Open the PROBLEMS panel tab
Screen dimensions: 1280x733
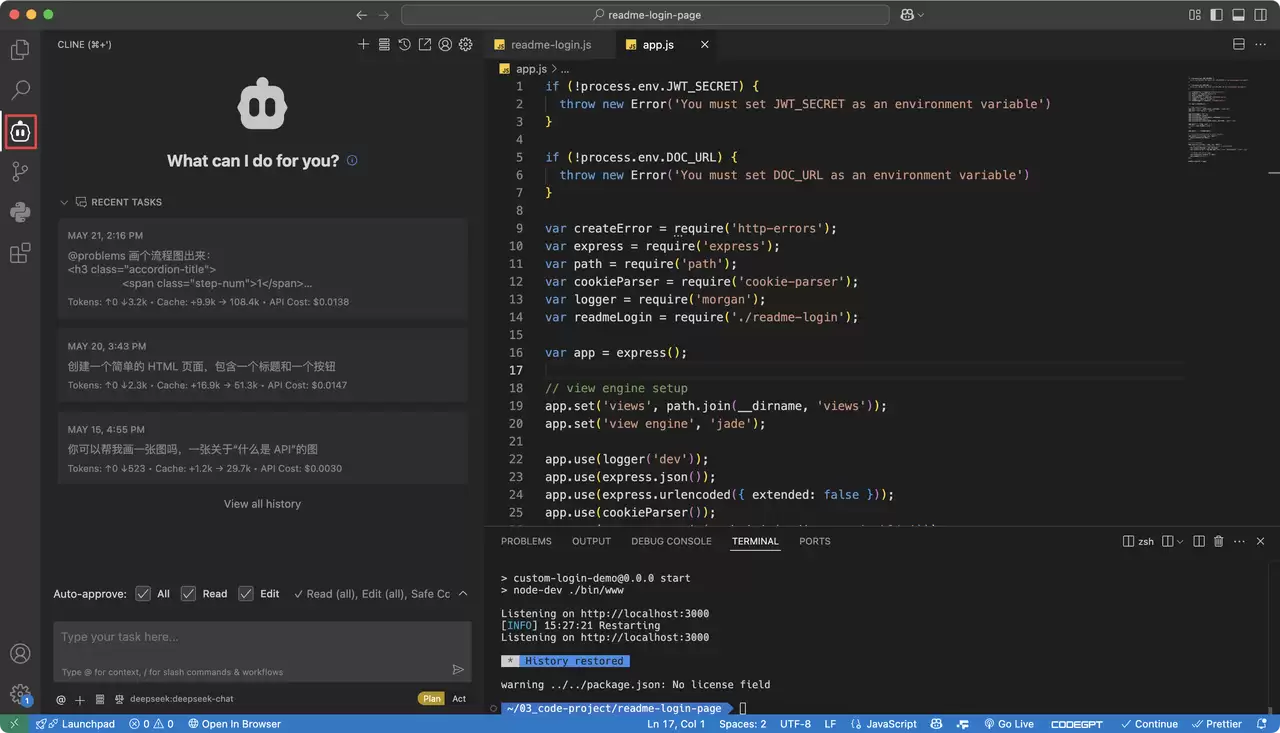[526, 541]
